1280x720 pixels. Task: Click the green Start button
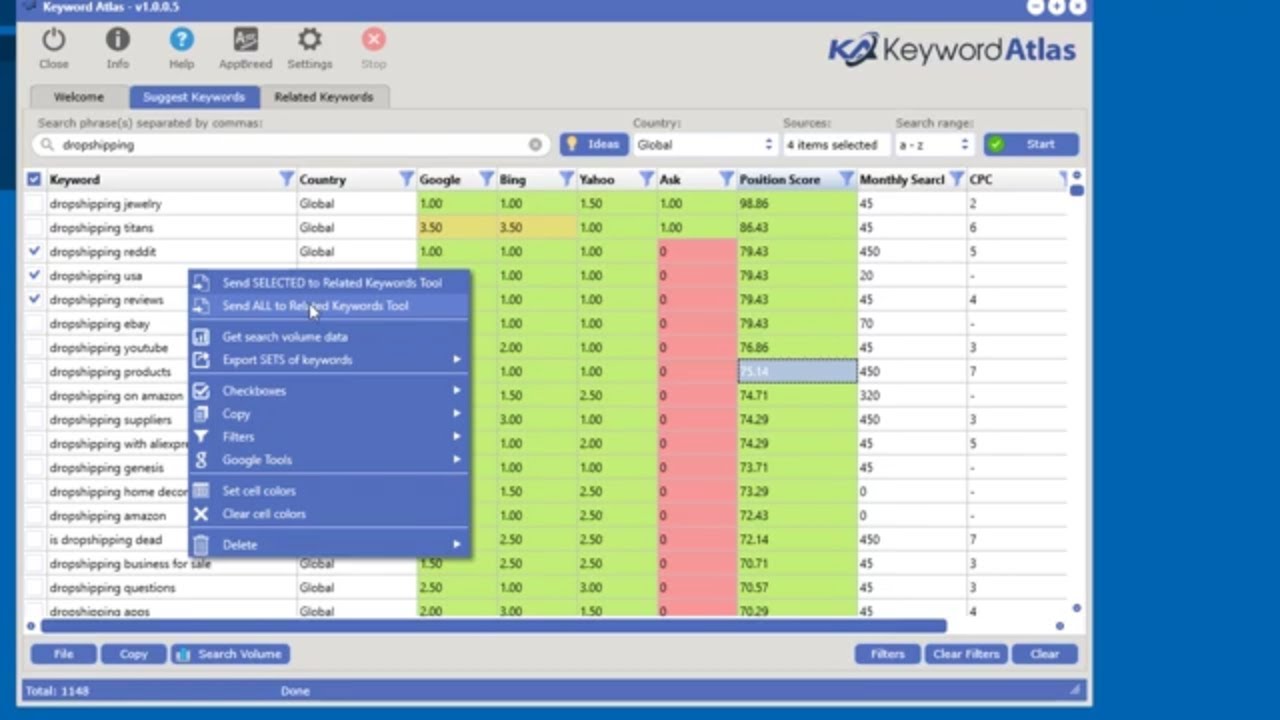pos(1031,145)
